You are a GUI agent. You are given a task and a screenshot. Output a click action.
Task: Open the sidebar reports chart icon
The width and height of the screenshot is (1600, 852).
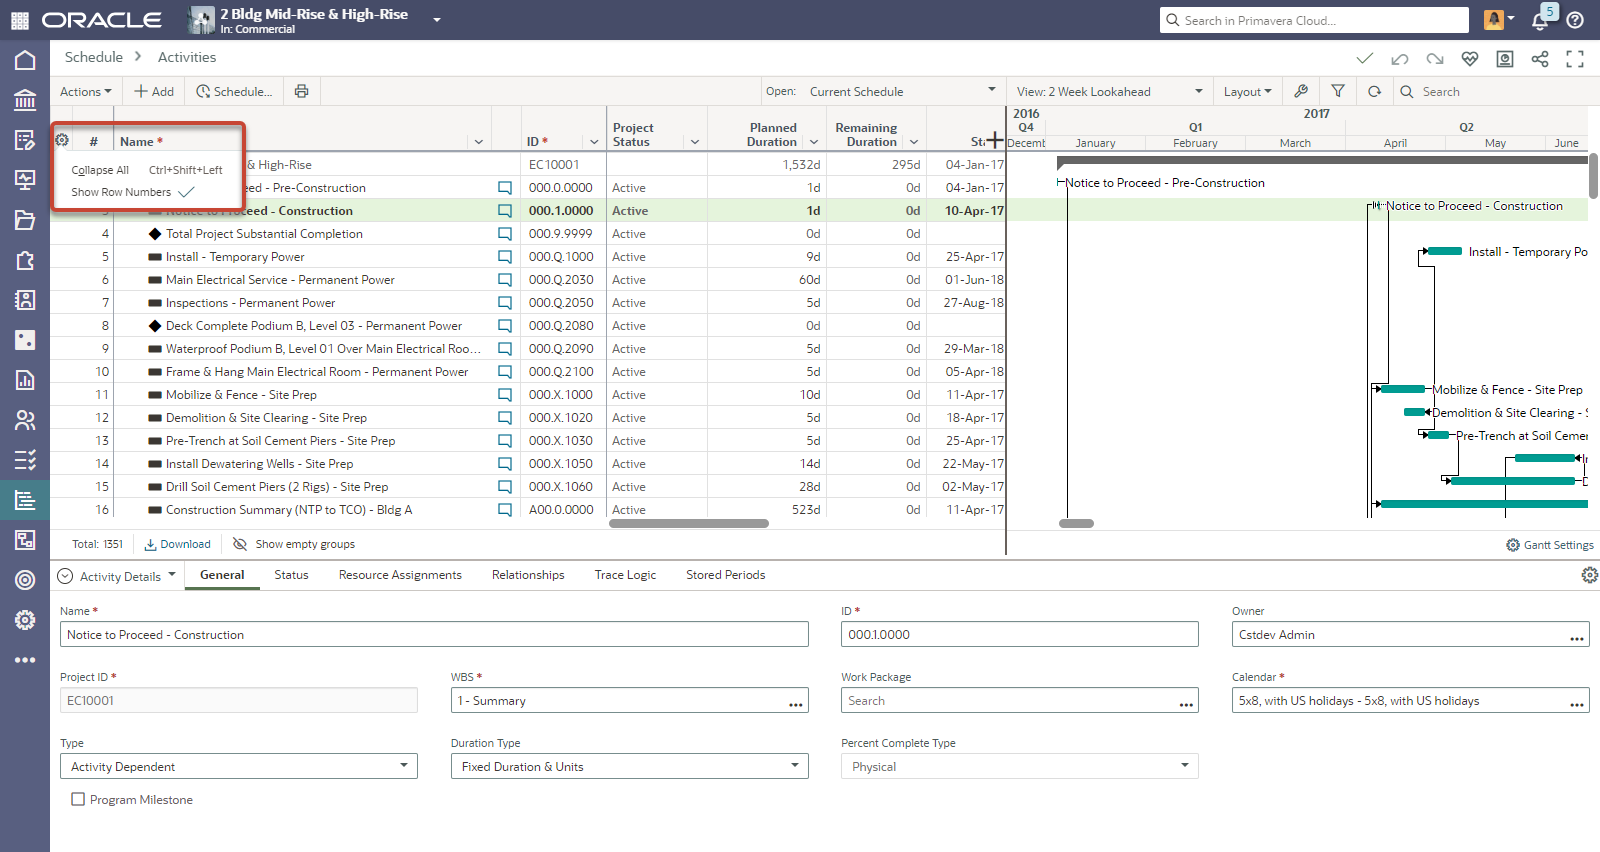tap(25, 380)
